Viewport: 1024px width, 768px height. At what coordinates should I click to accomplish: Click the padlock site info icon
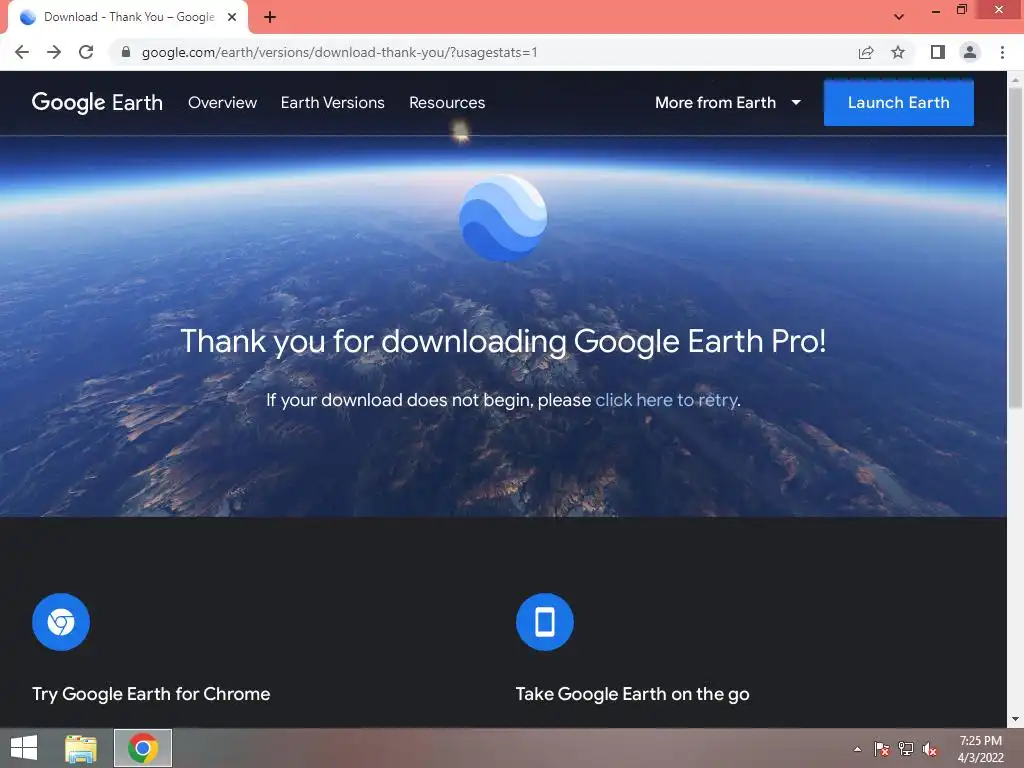125,52
